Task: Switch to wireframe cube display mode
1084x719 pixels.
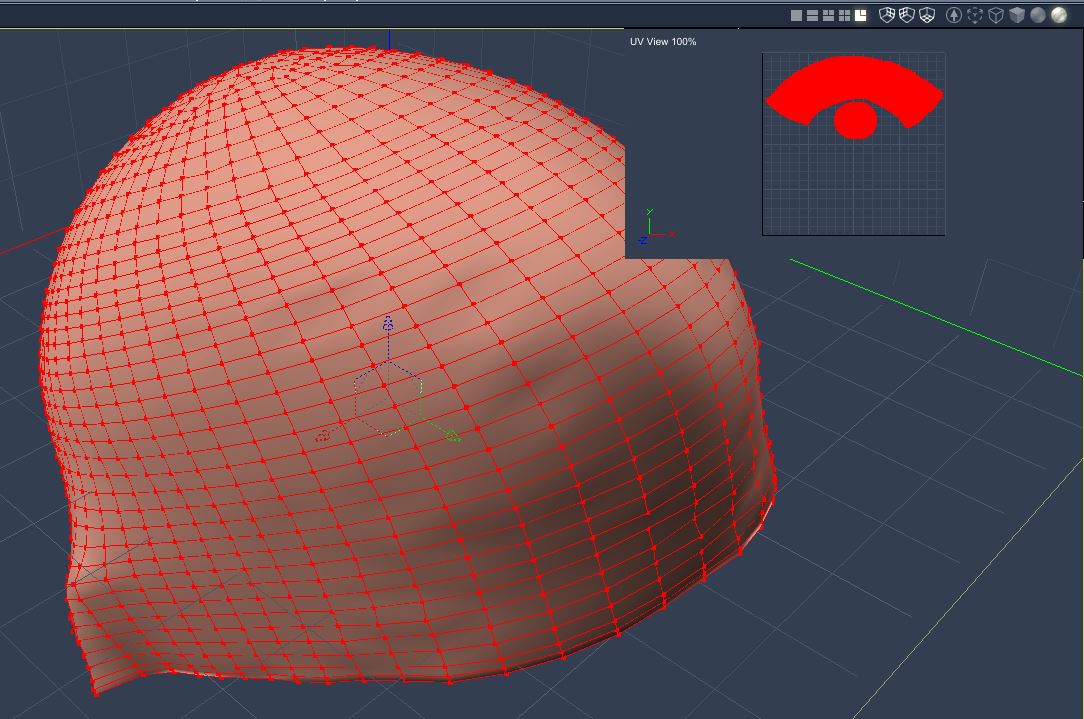Action: 996,15
